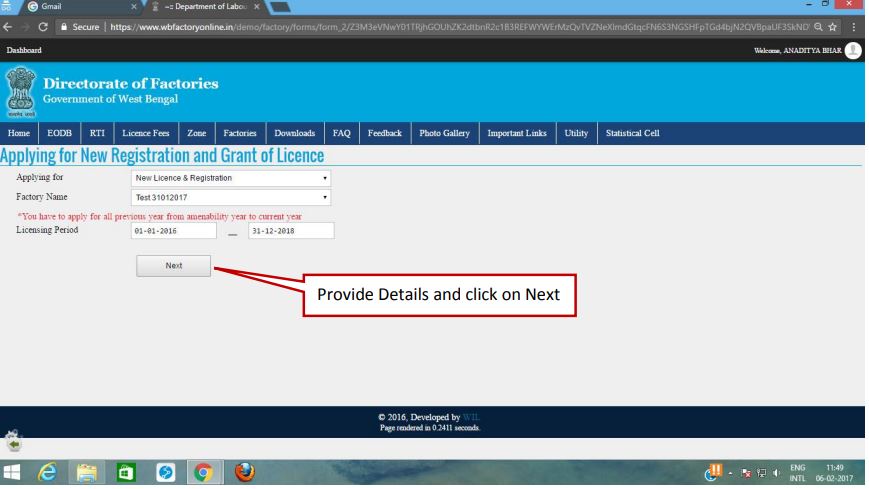The height and width of the screenshot is (489, 869).
Task: Click the zoom magnifier icon in address bar
Action: (x=818, y=27)
